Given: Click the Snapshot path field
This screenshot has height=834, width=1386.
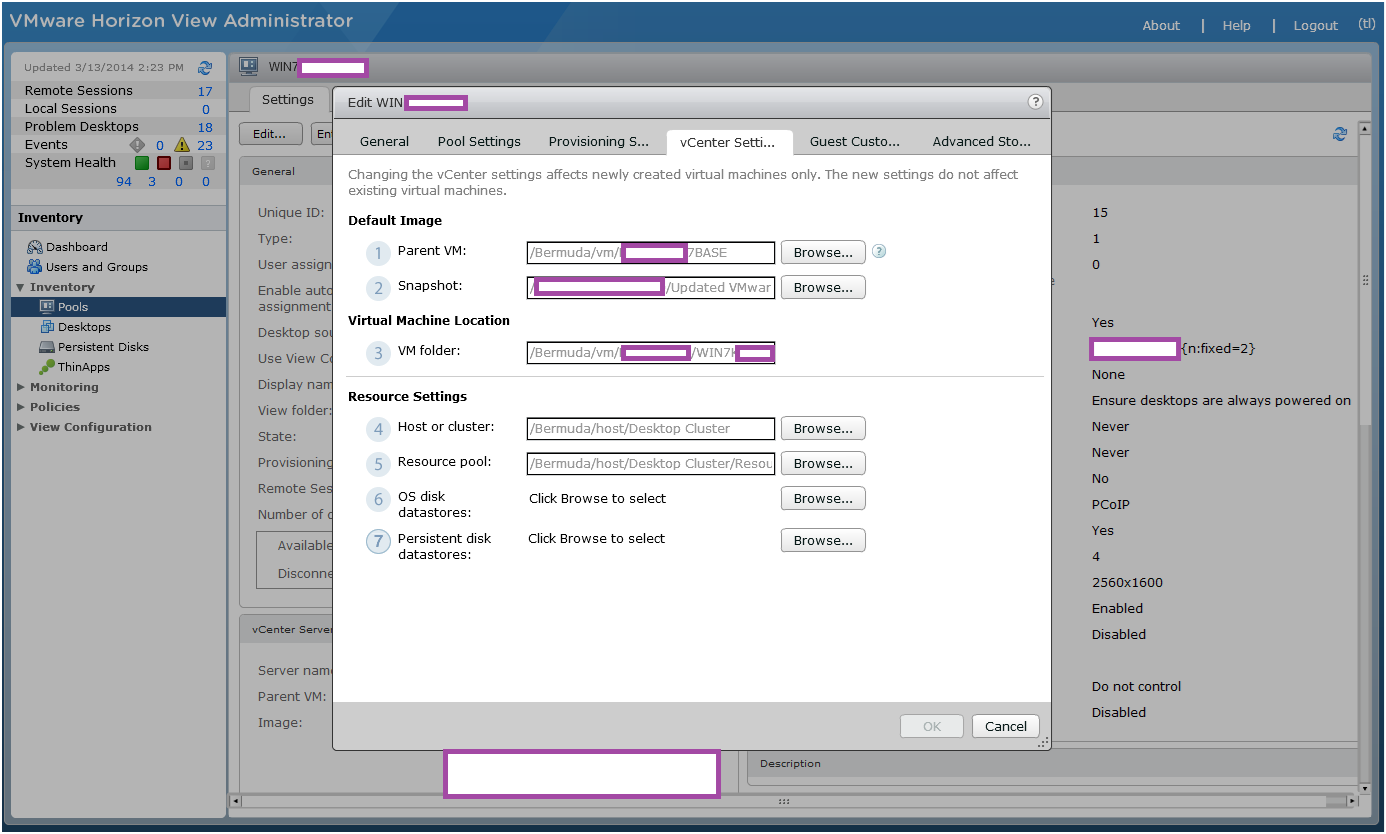Looking at the screenshot, I should (x=651, y=288).
